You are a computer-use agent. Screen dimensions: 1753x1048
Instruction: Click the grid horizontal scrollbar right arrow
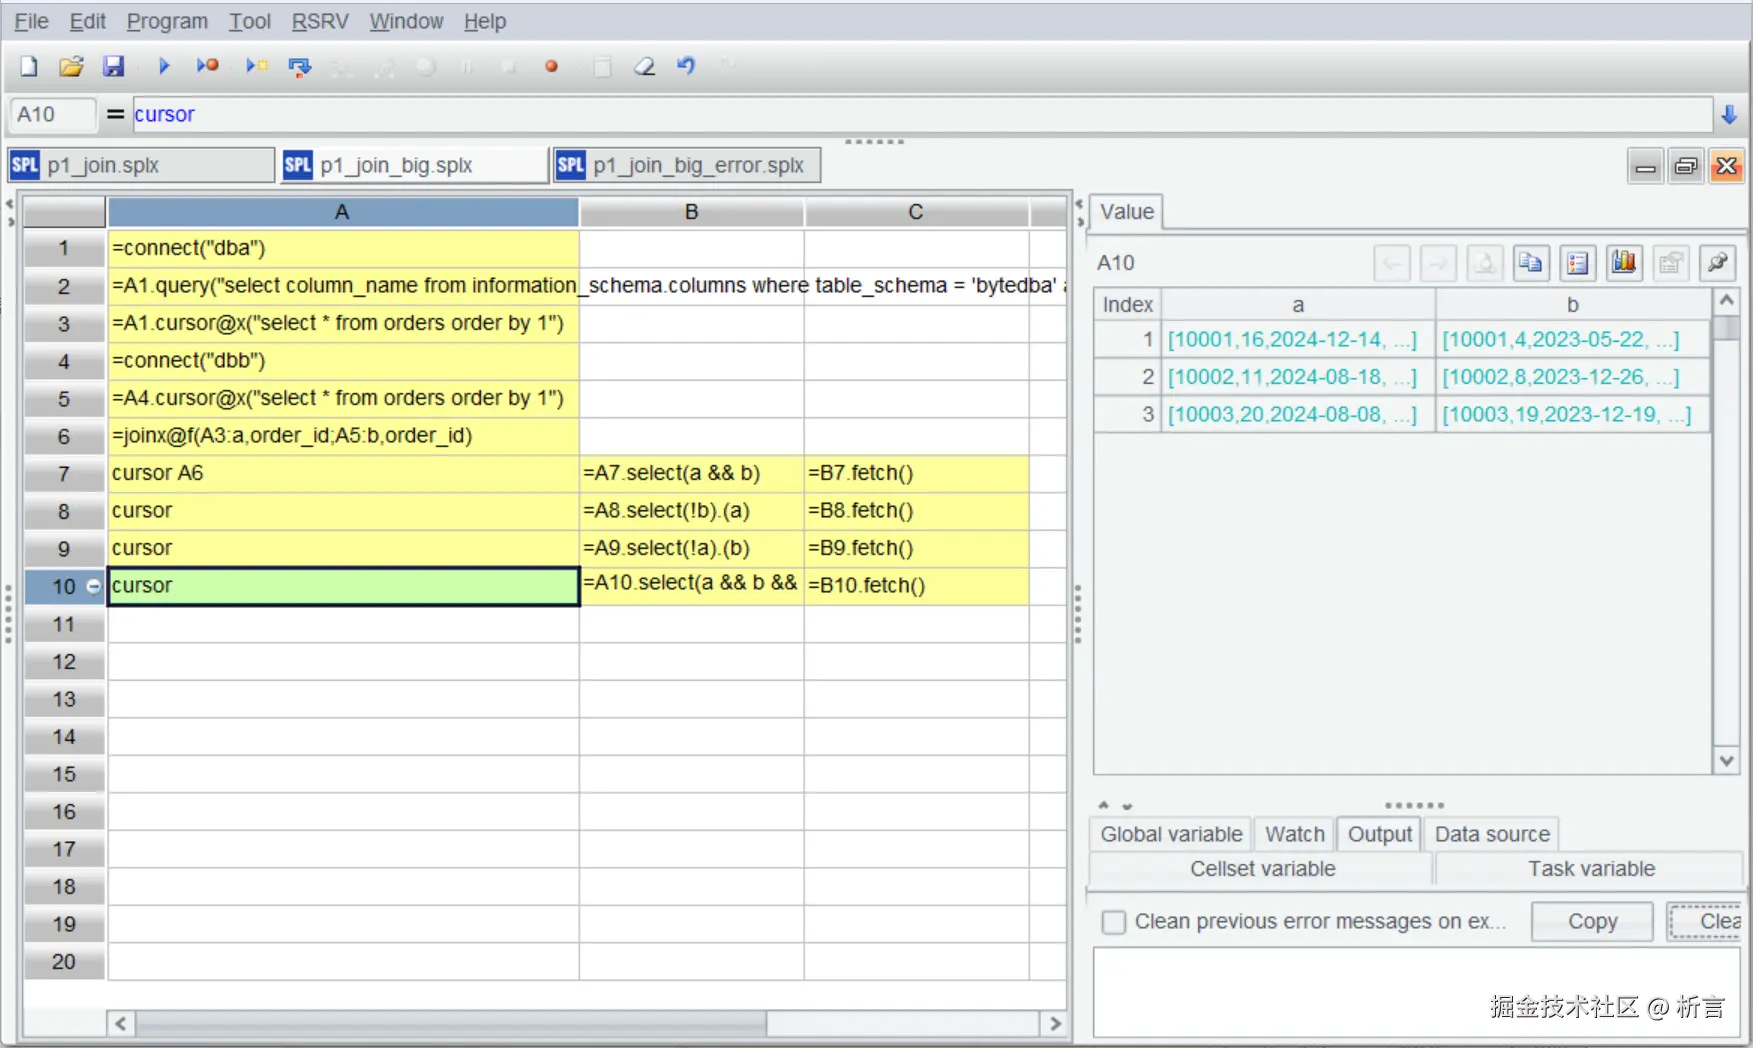[1053, 1024]
